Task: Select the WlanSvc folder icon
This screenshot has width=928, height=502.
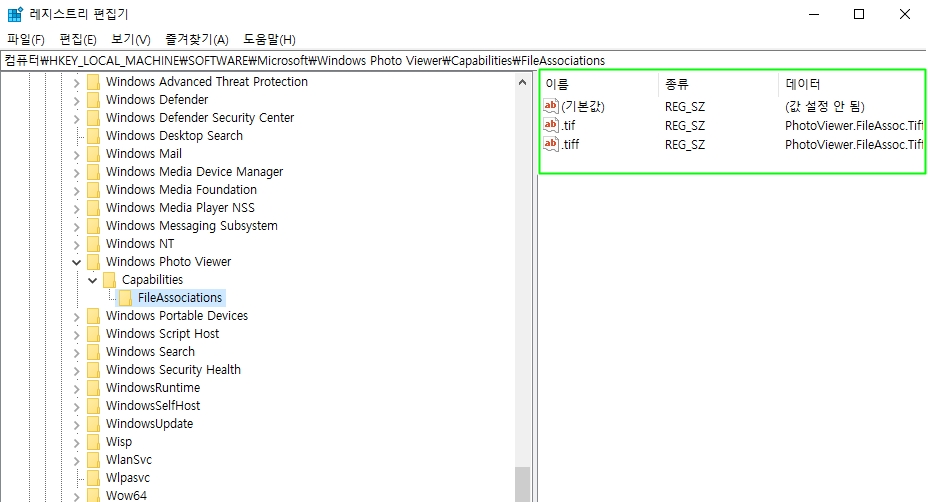Action: (94, 459)
